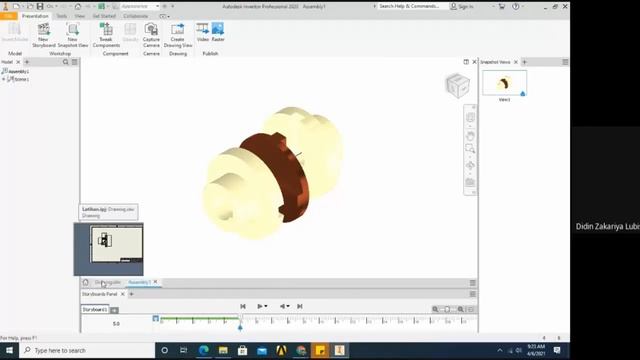This screenshot has height=360, width=640.
Task: Add a new Model browser panel tab
Action: point(27,62)
